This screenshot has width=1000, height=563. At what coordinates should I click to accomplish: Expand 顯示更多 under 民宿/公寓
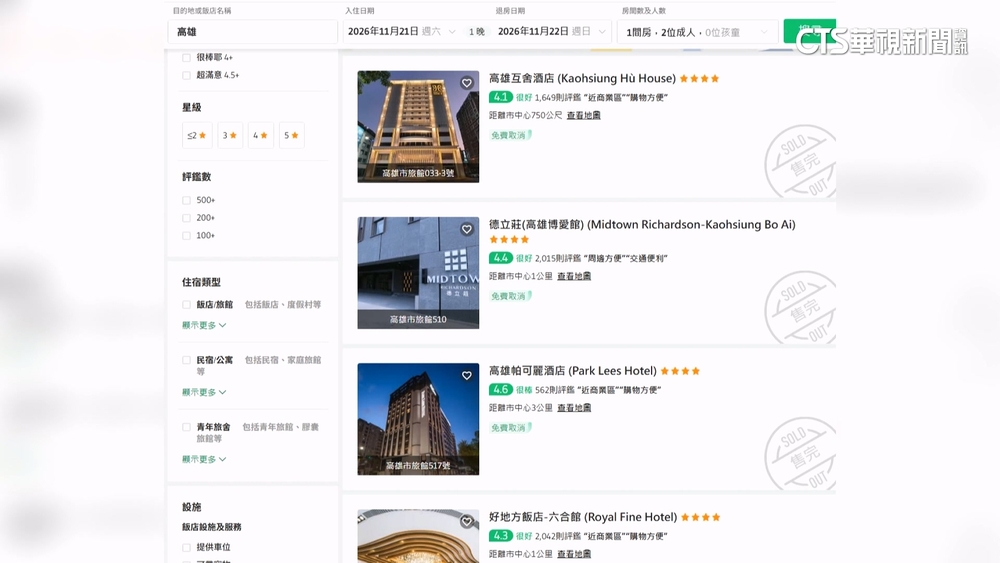204,392
